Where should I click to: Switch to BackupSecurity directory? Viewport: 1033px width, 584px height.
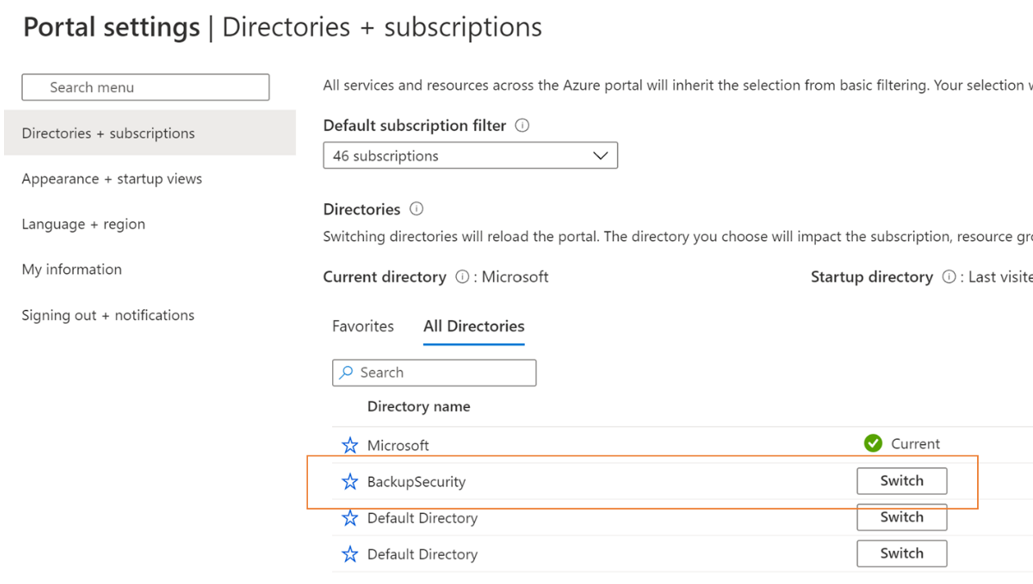click(901, 481)
